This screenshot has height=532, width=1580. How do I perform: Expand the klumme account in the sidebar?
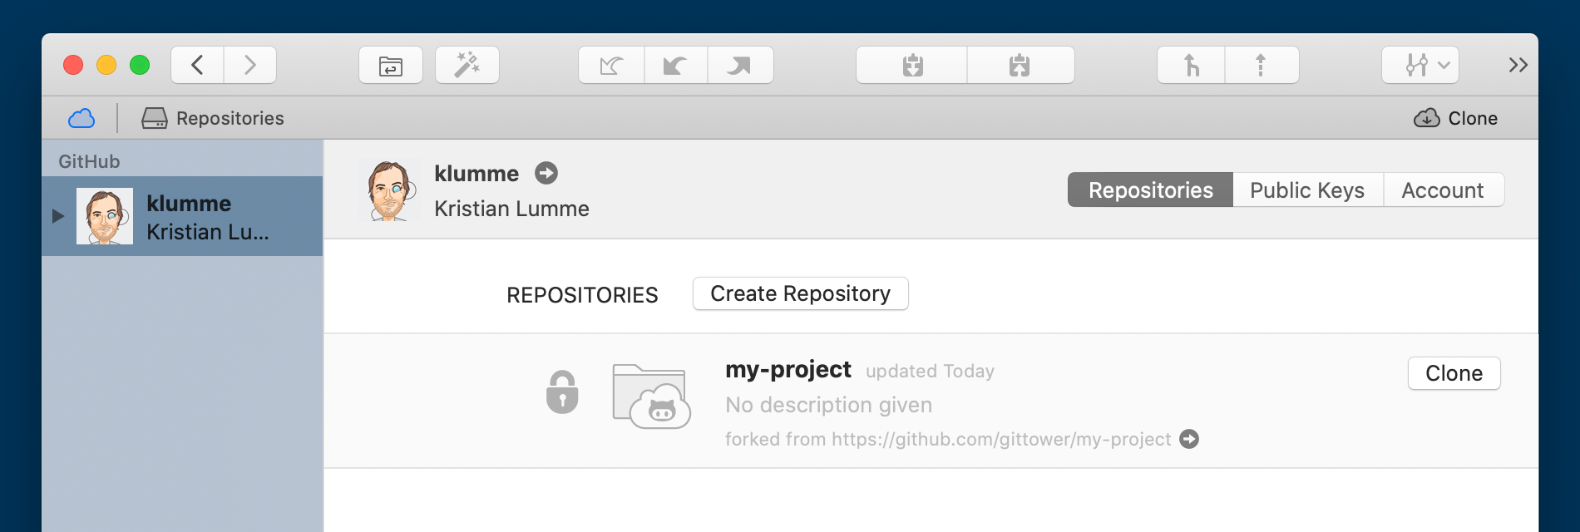[x=58, y=216]
